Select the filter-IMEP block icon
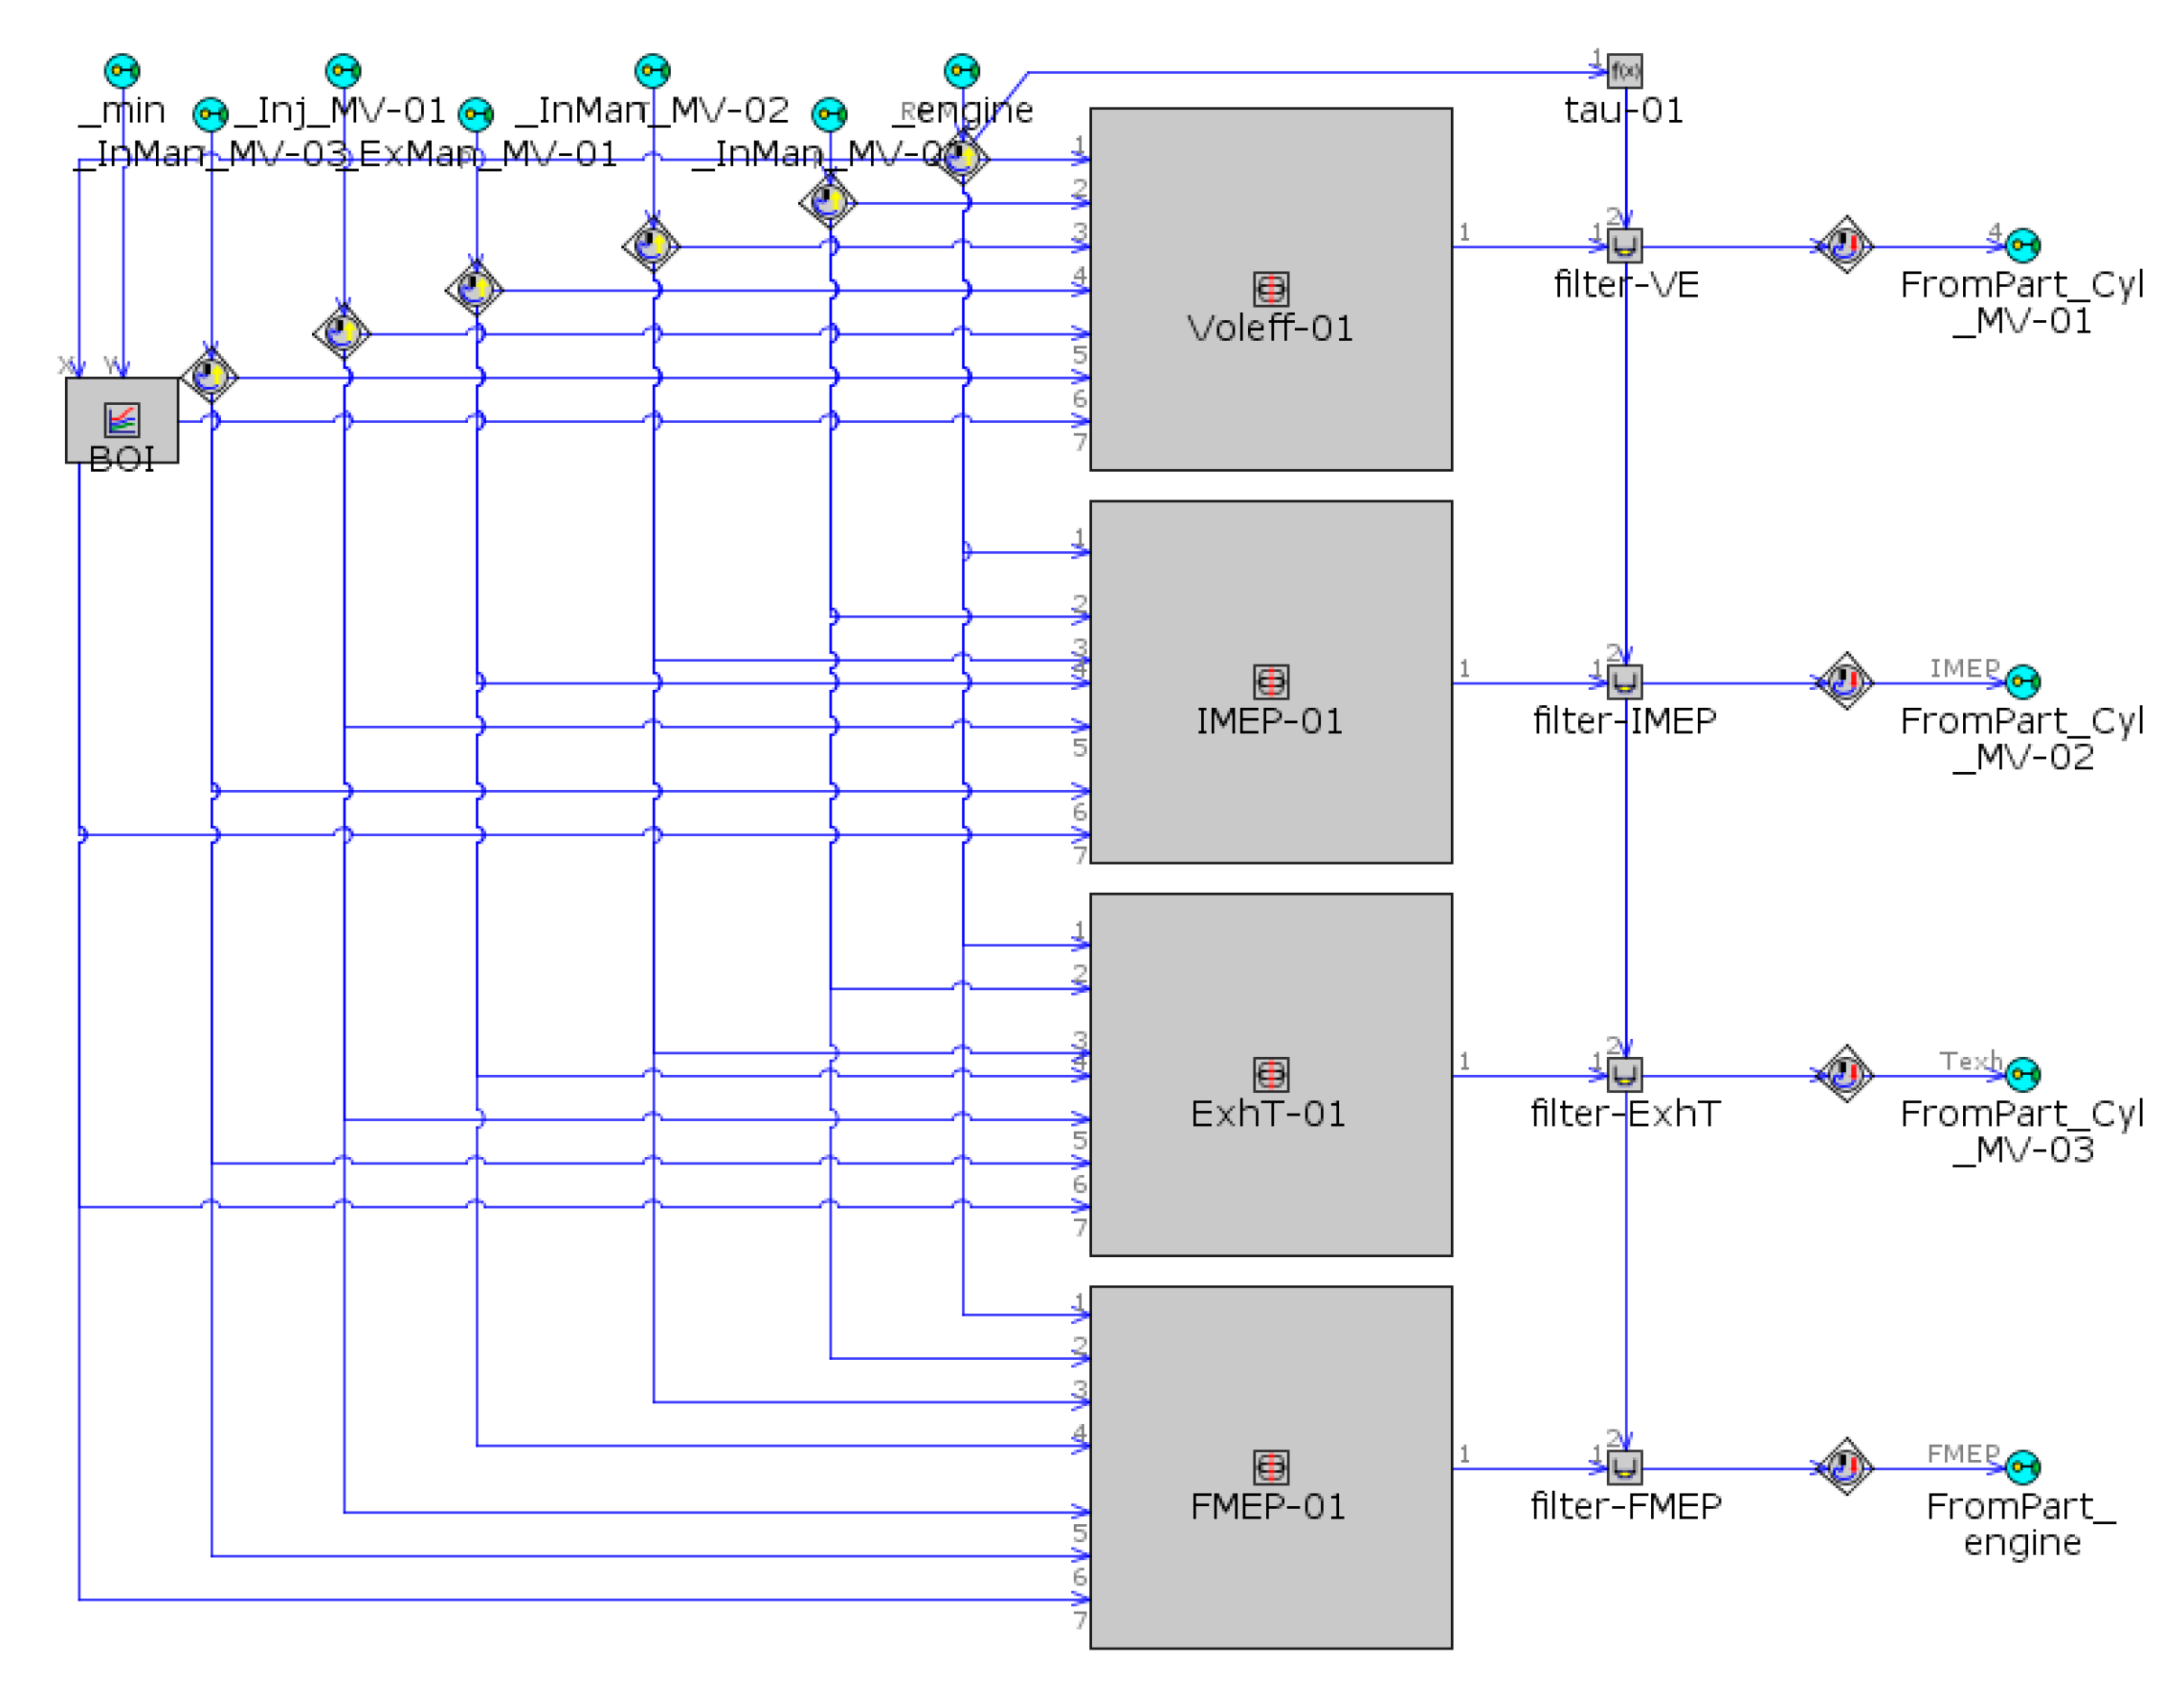Viewport: 2184px width, 1681px height. pyautogui.click(x=1625, y=682)
